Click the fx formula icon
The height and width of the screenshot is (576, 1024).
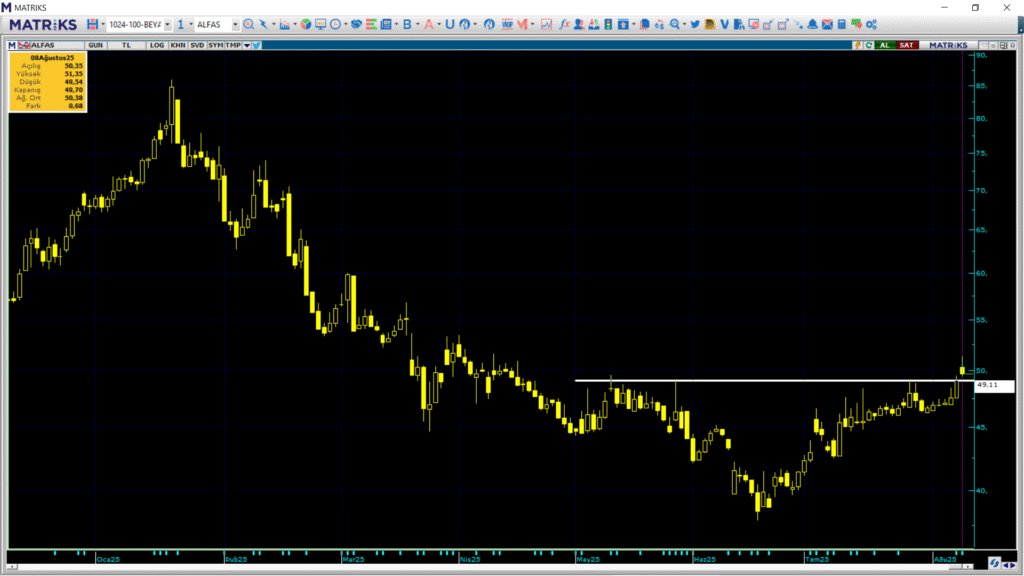(x=564, y=24)
